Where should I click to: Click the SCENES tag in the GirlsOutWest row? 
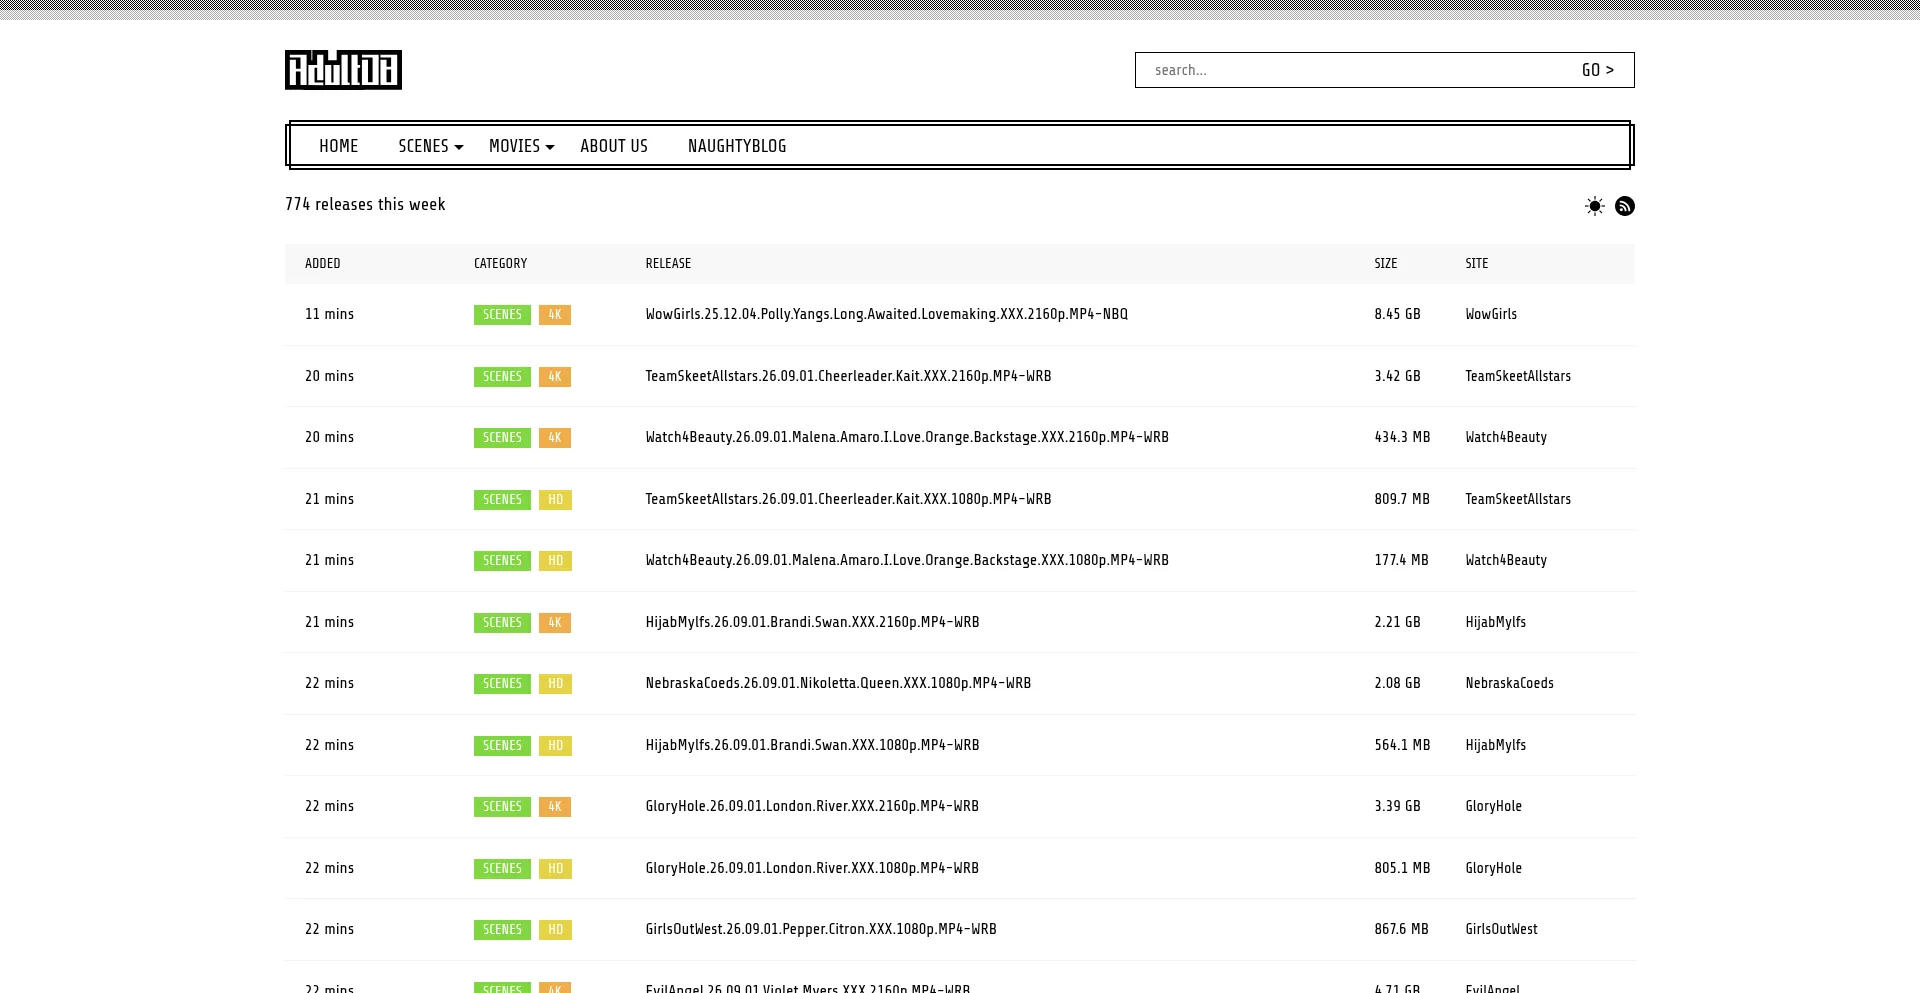(x=502, y=930)
